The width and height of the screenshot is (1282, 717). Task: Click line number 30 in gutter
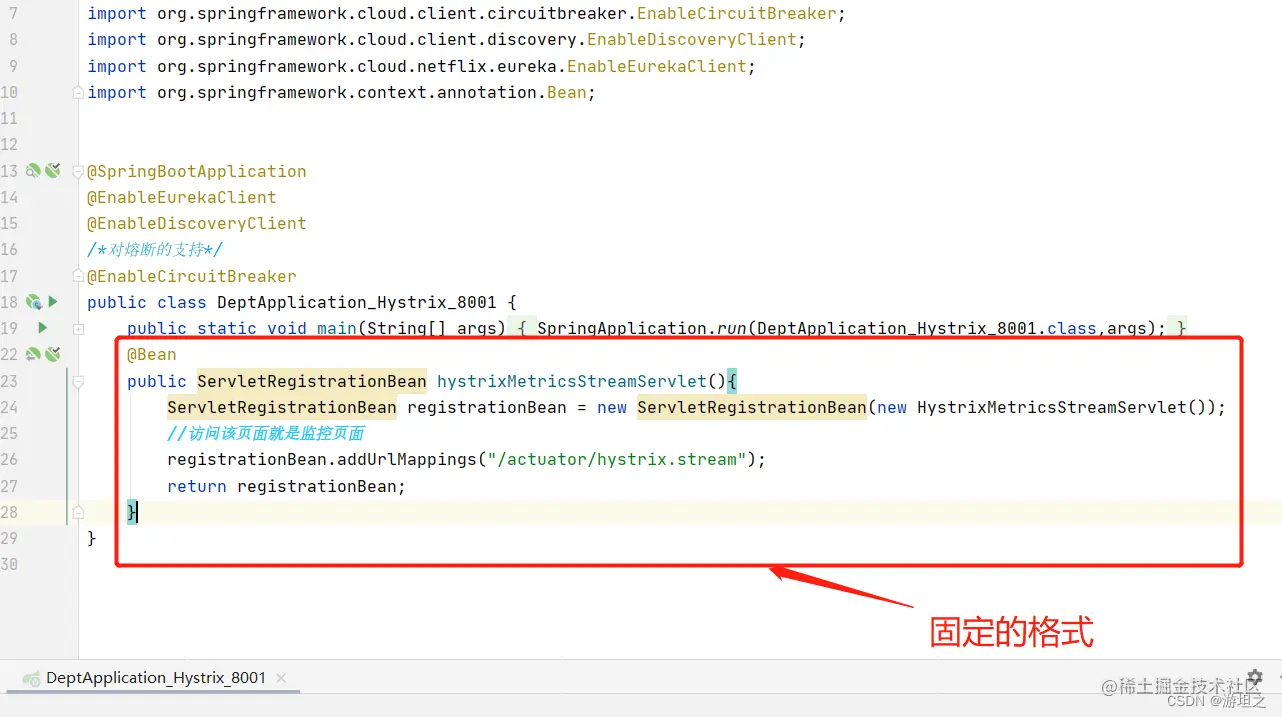(9, 564)
